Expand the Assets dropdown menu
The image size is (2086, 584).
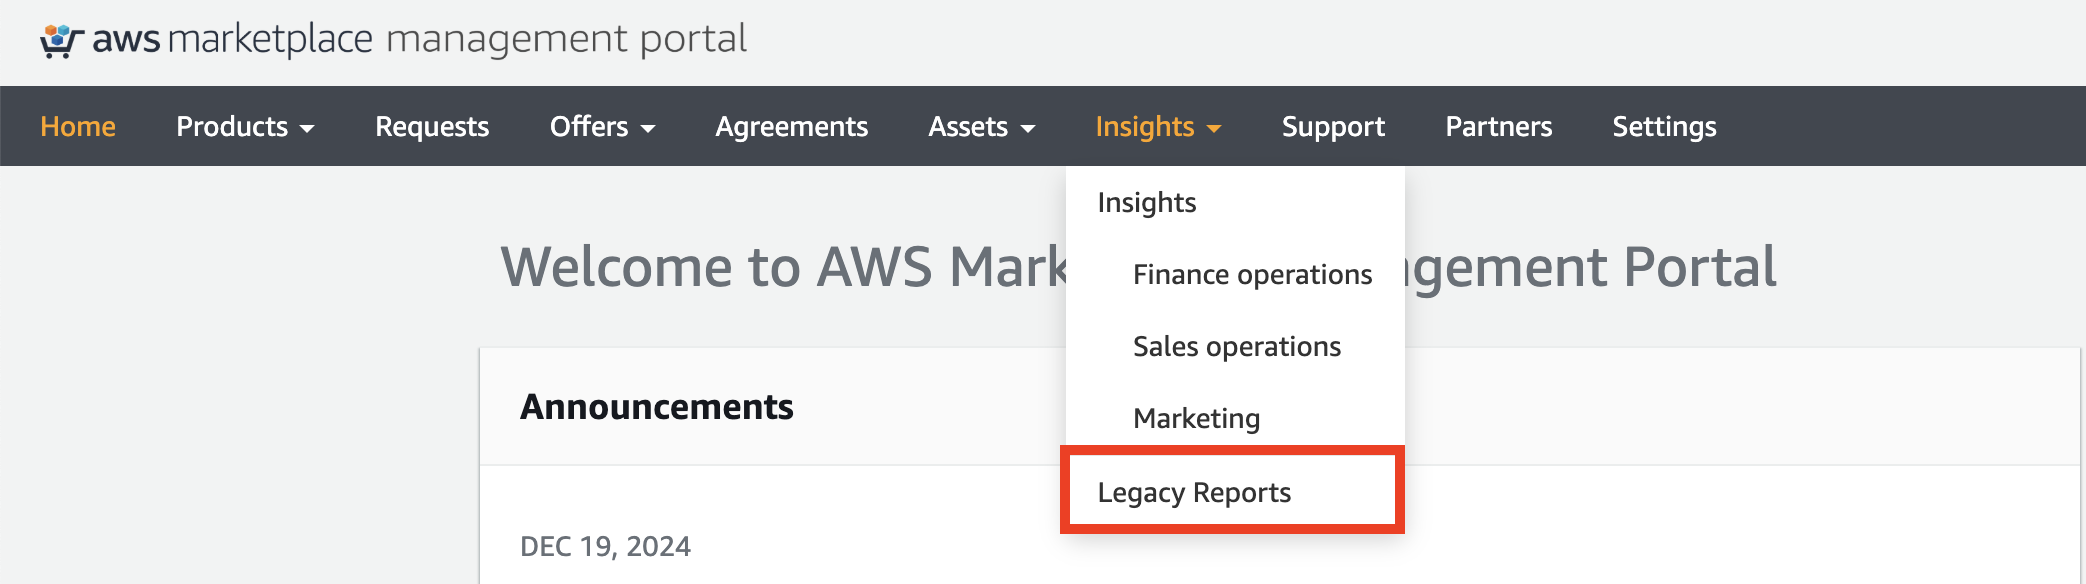pyautogui.click(x=980, y=126)
